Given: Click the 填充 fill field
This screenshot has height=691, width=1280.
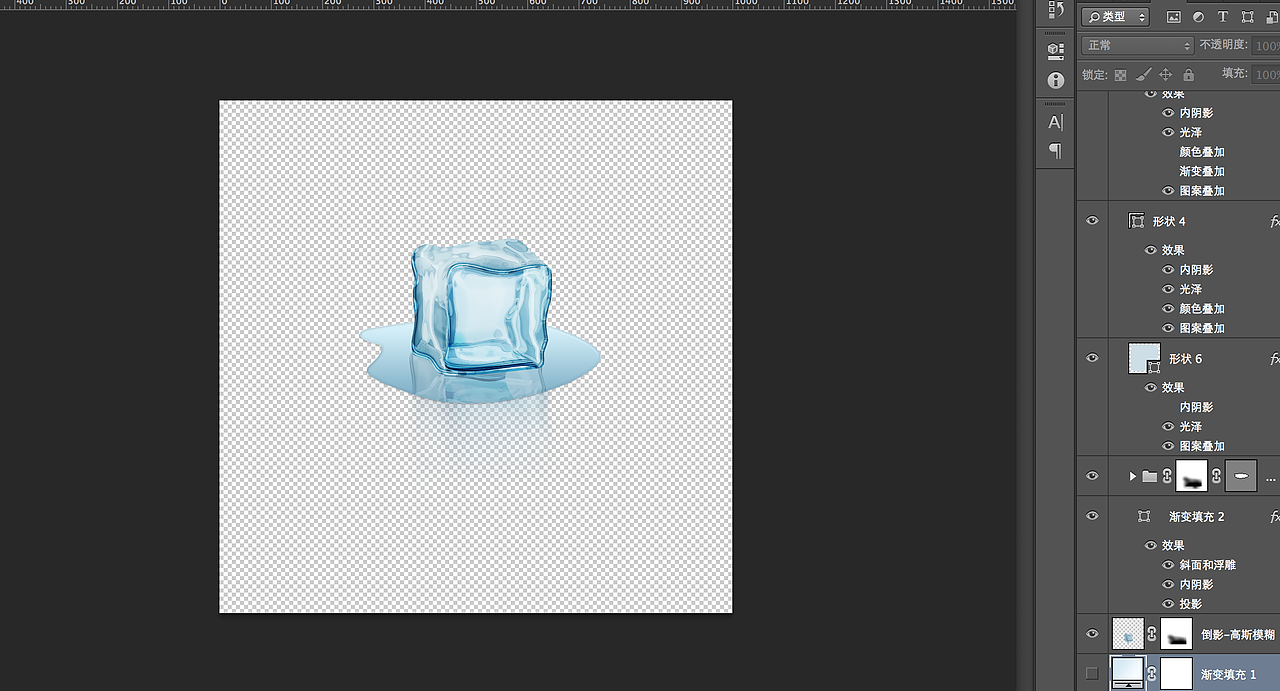Looking at the screenshot, I should (1267, 75).
